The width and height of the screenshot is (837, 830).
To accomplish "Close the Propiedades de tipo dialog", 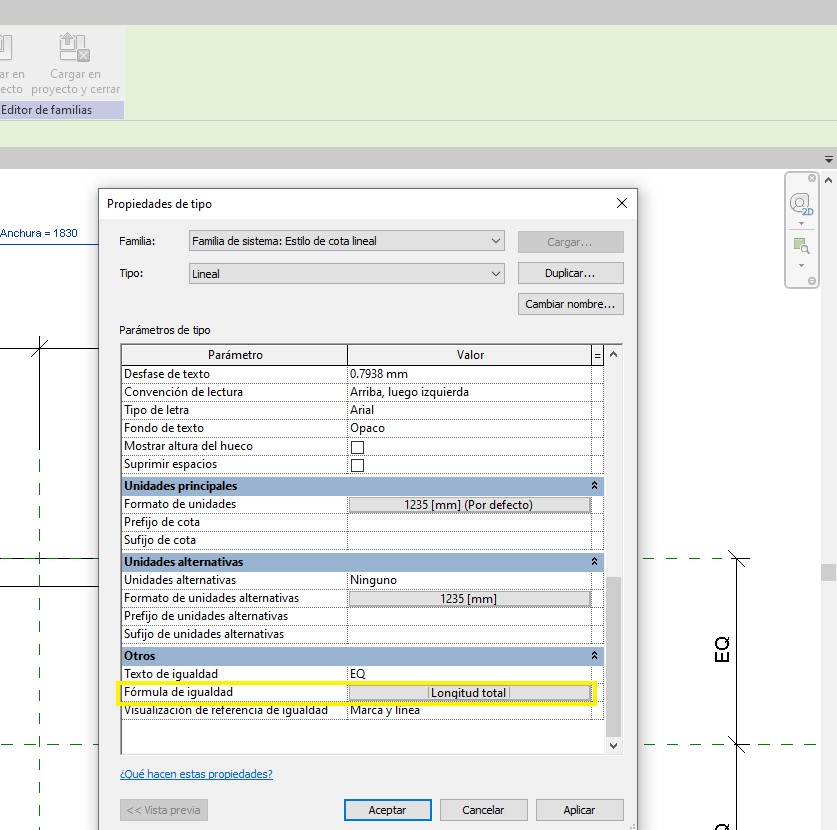I will click(621, 203).
